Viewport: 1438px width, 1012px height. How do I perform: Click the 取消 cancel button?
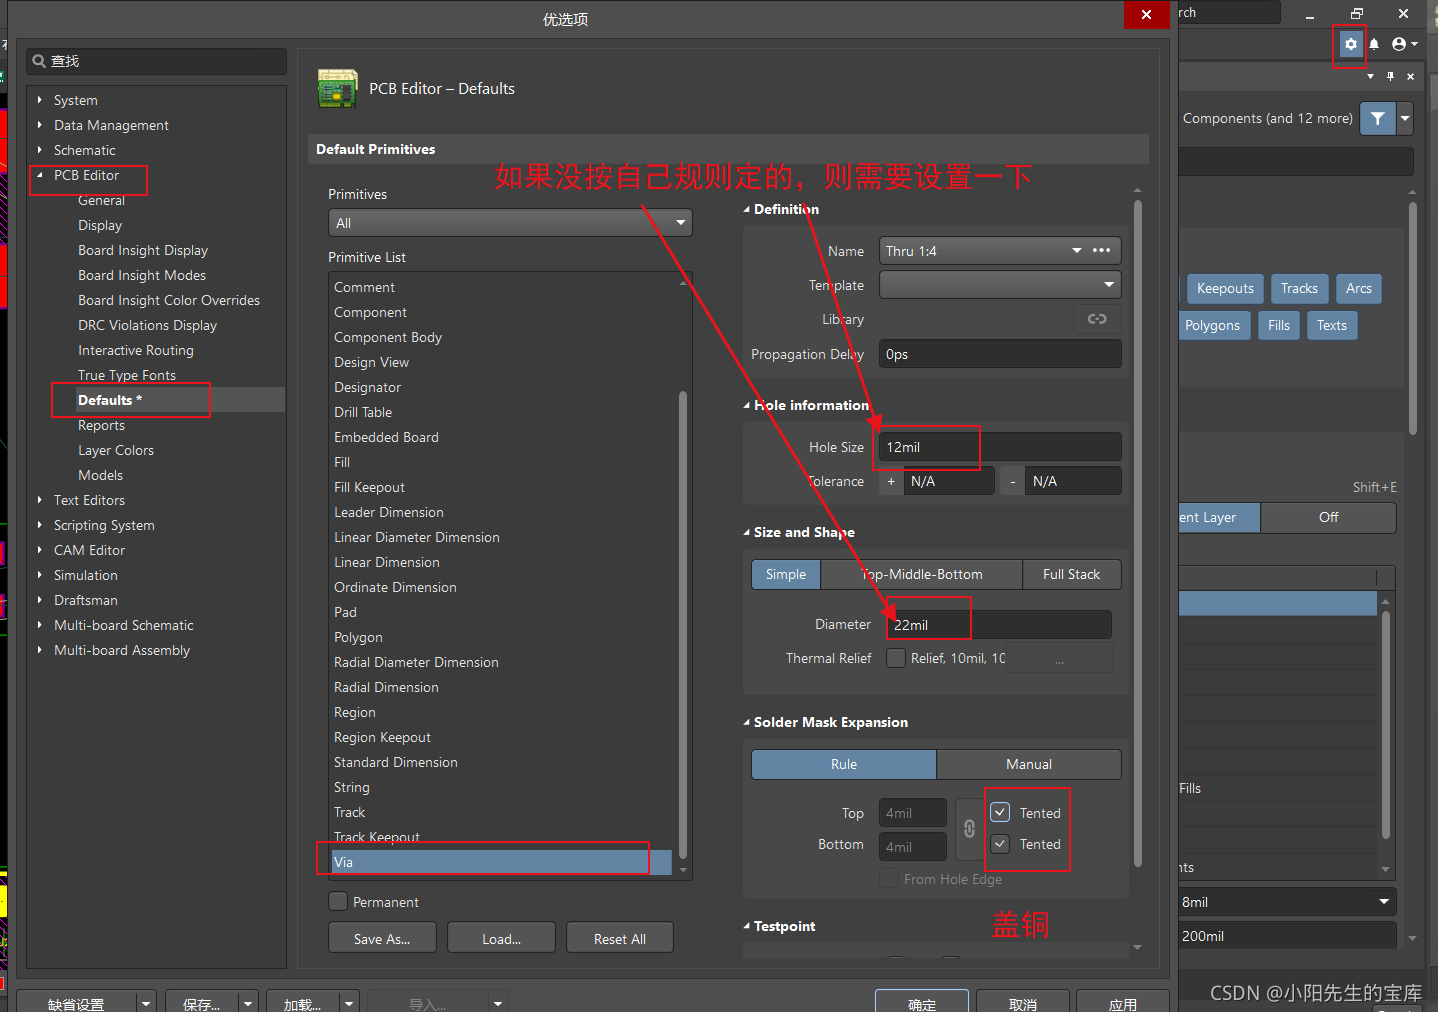pos(1022,1002)
